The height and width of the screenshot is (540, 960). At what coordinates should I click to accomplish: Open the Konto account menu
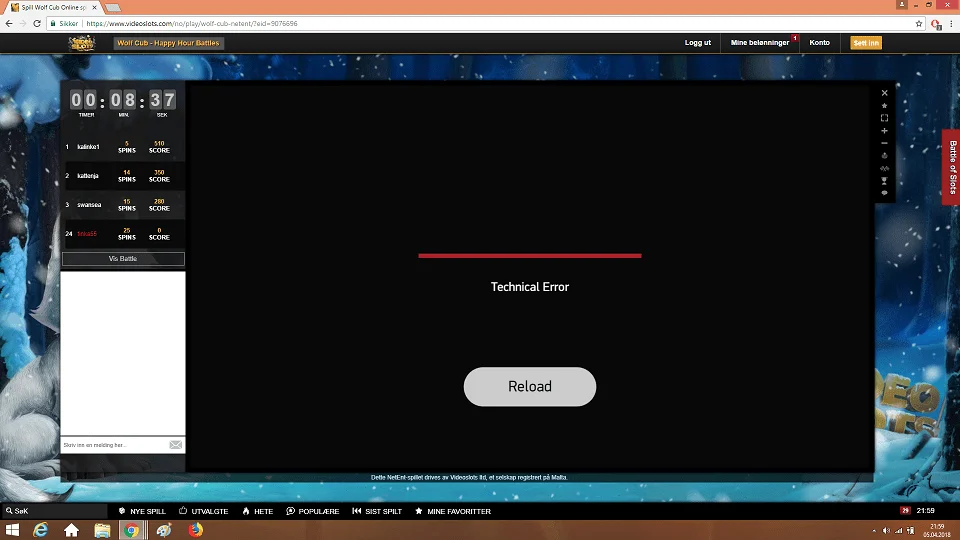(819, 43)
